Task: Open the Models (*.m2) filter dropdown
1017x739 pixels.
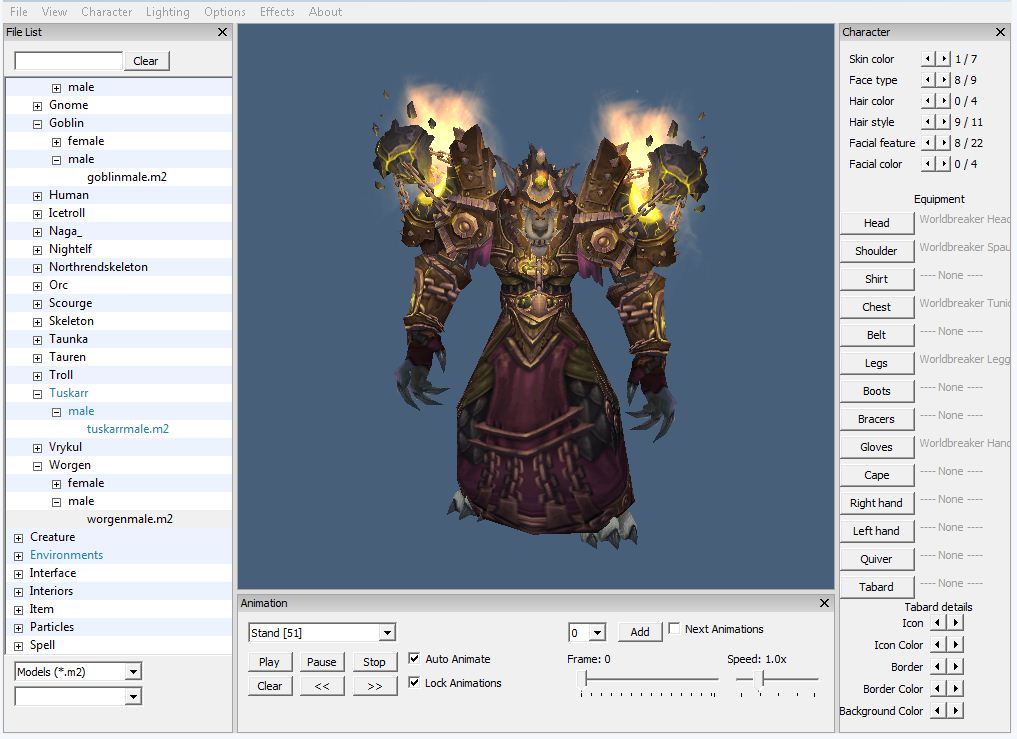Action: [x=133, y=672]
